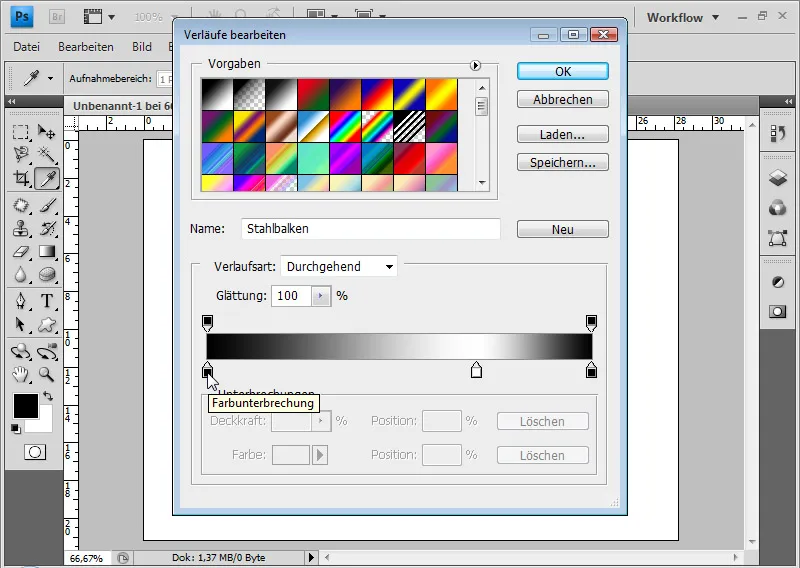Open Adjustments panel icon in right dock
Image resolution: width=800 pixels, height=568 pixels.
[778, 282]
